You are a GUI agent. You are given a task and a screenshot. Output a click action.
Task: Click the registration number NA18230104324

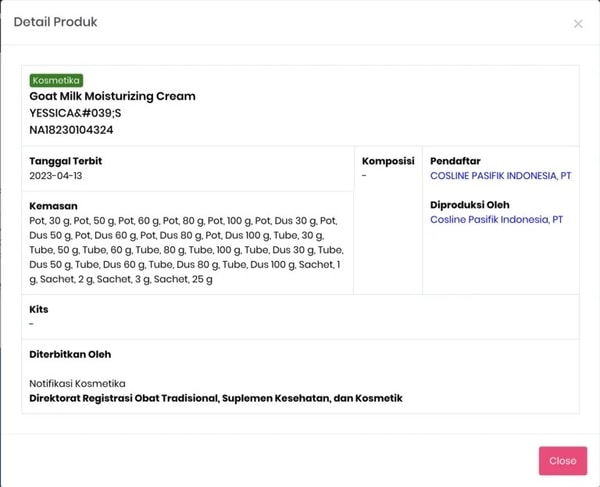[x=71, y=130]
